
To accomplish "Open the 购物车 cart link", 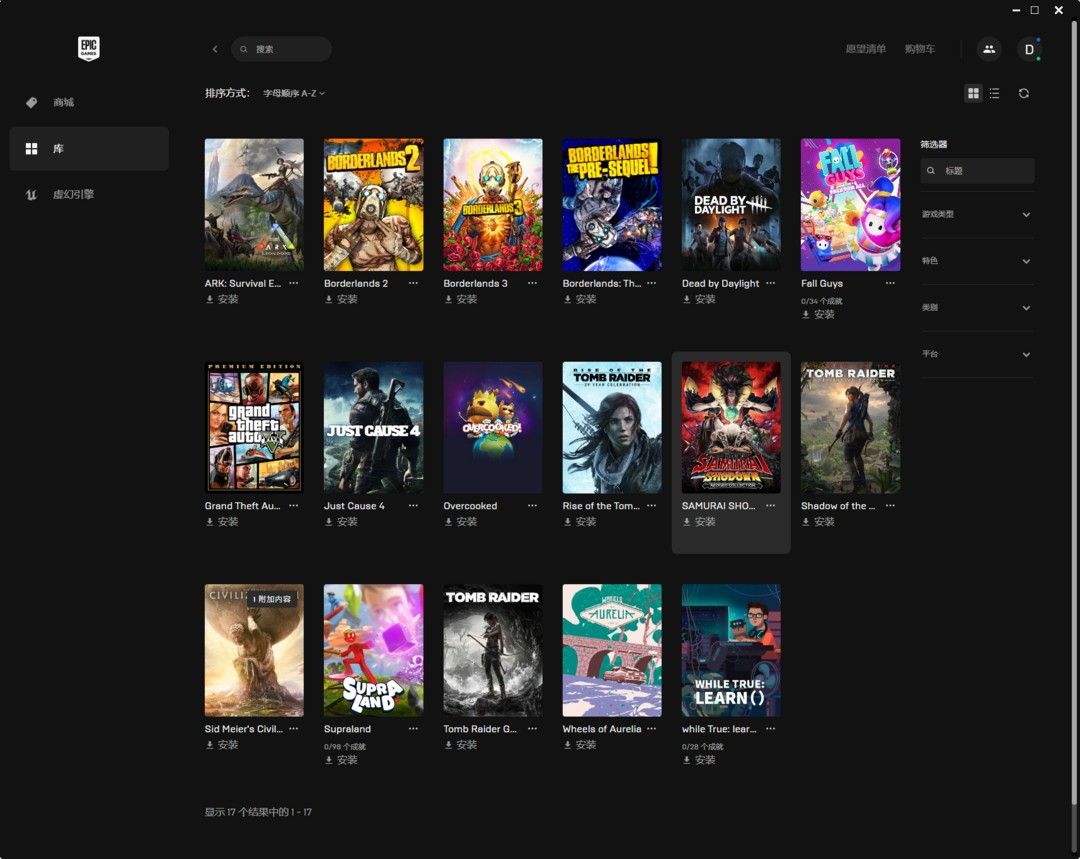I will (920, 49).
